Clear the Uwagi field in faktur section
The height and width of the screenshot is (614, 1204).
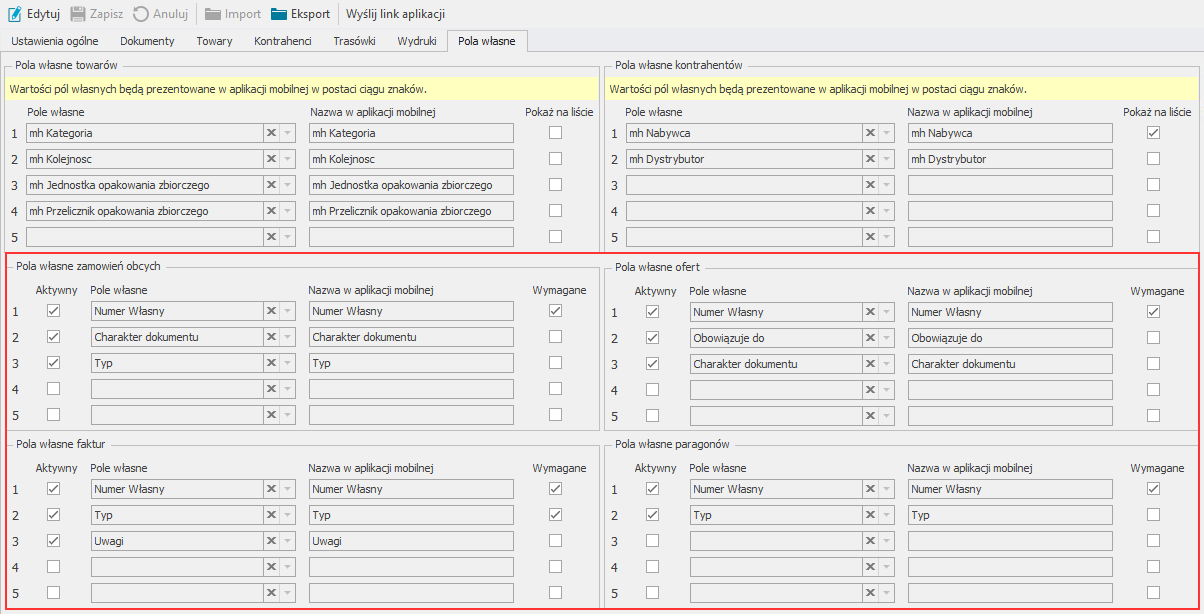point(271,541)
